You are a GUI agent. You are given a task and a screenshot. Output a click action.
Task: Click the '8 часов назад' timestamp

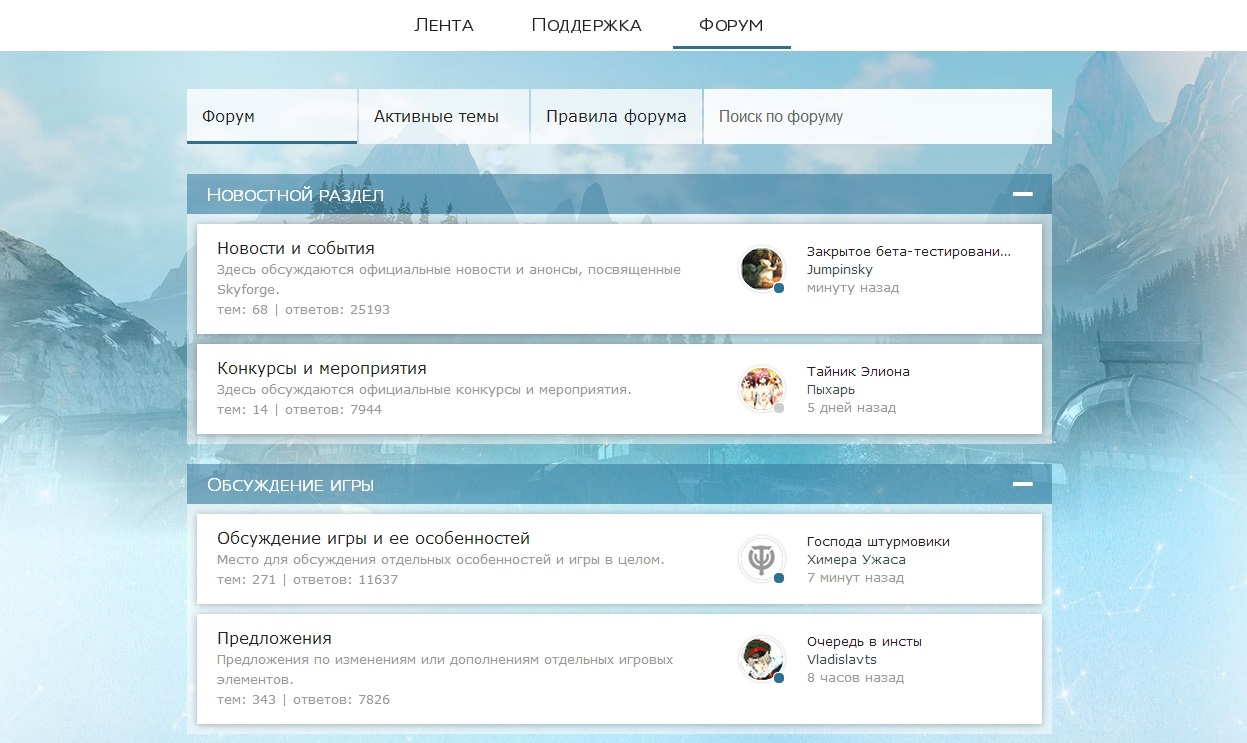click(855, 678)
